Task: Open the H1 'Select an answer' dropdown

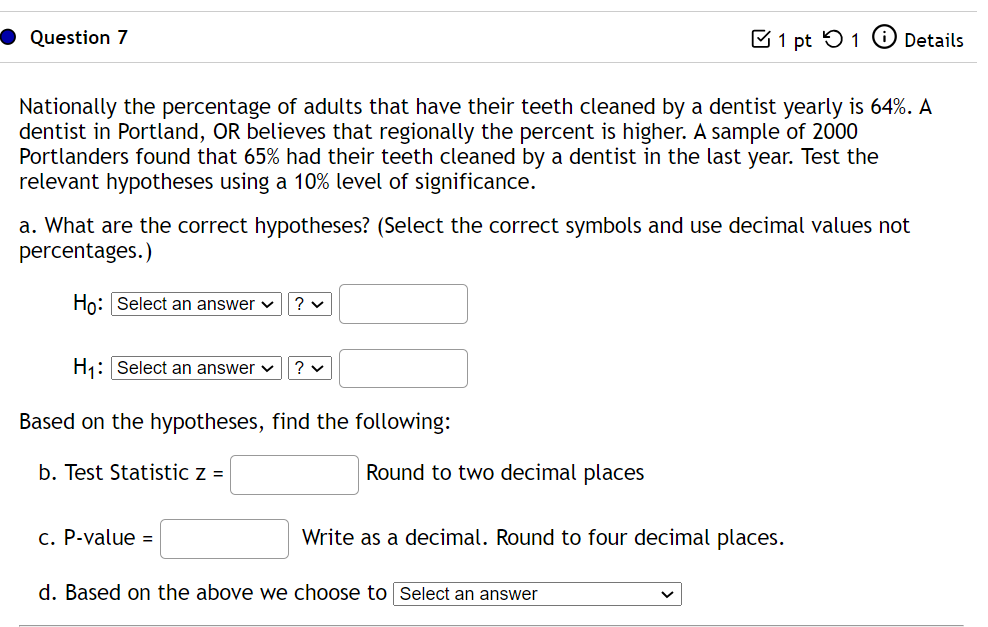Action: tap(197, 368)
